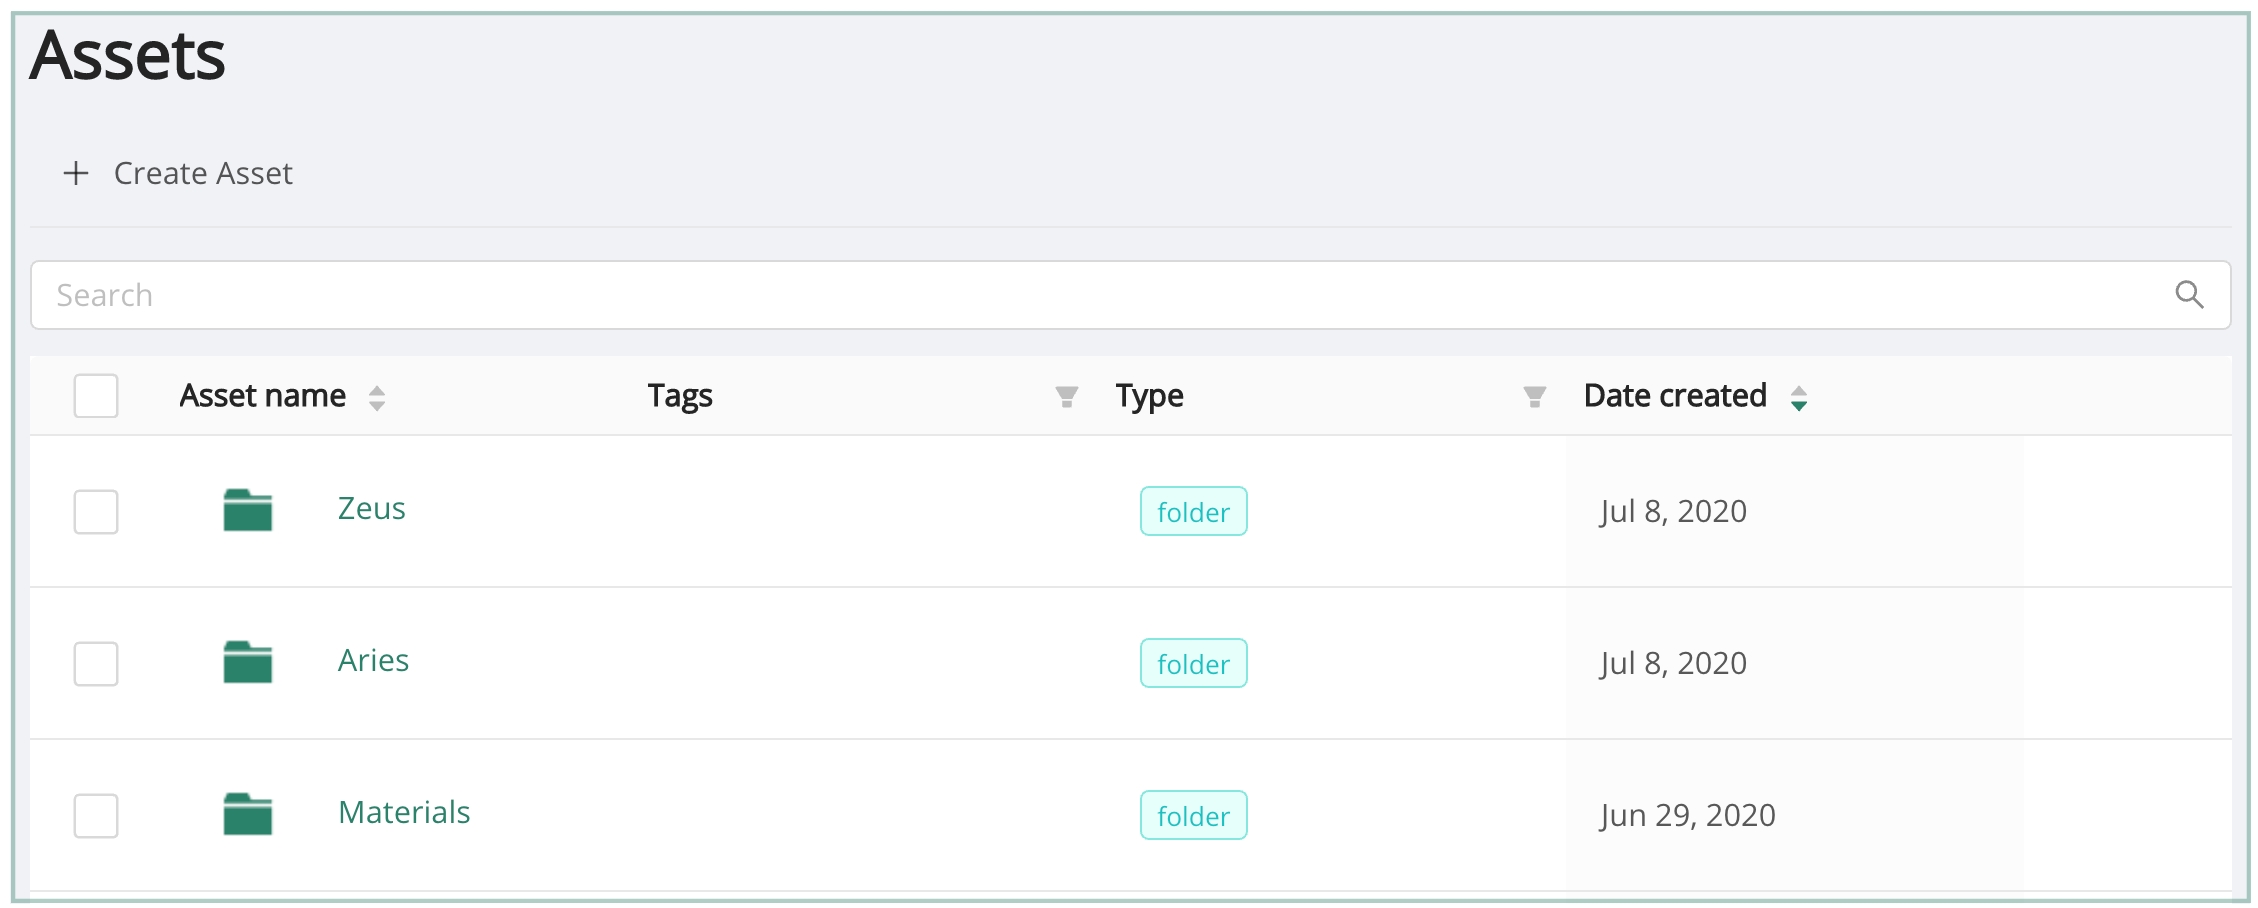Open the Tags column filter icon

click(x=1066, y=397)
